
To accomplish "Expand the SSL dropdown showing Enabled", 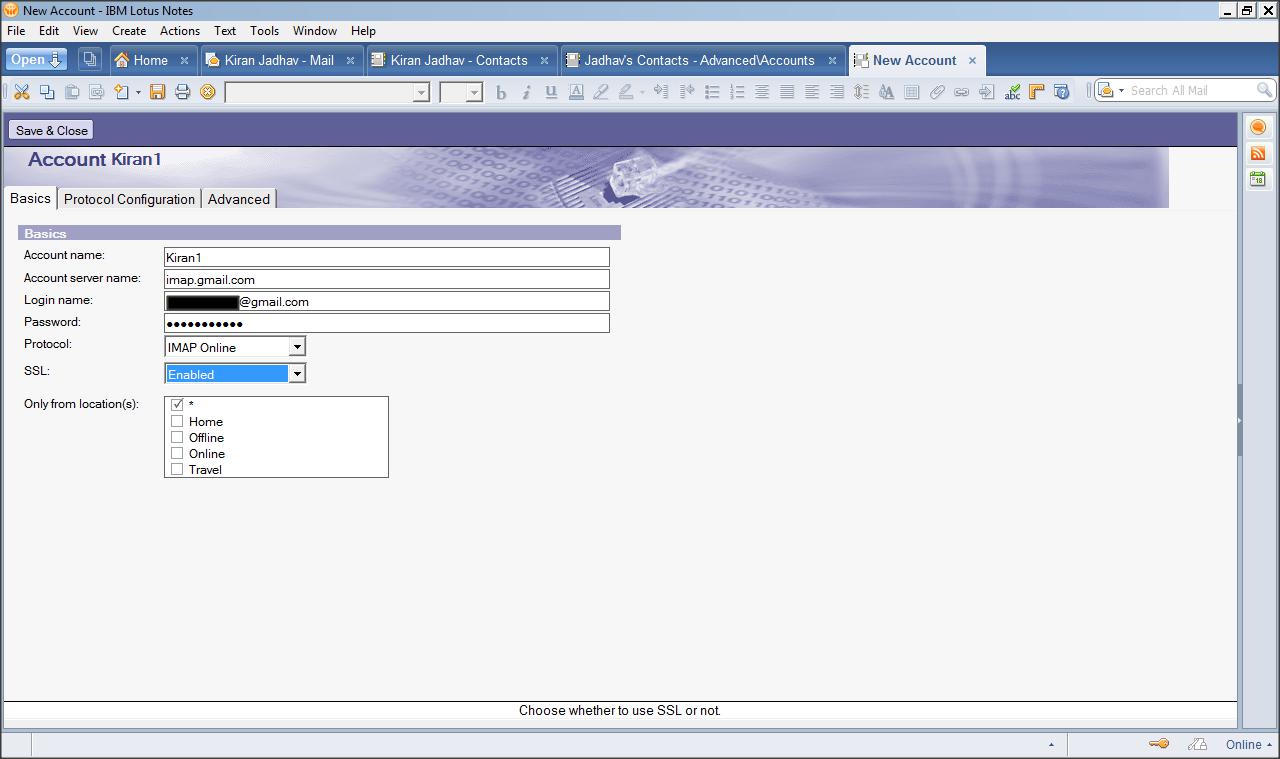I will [296, 374].
